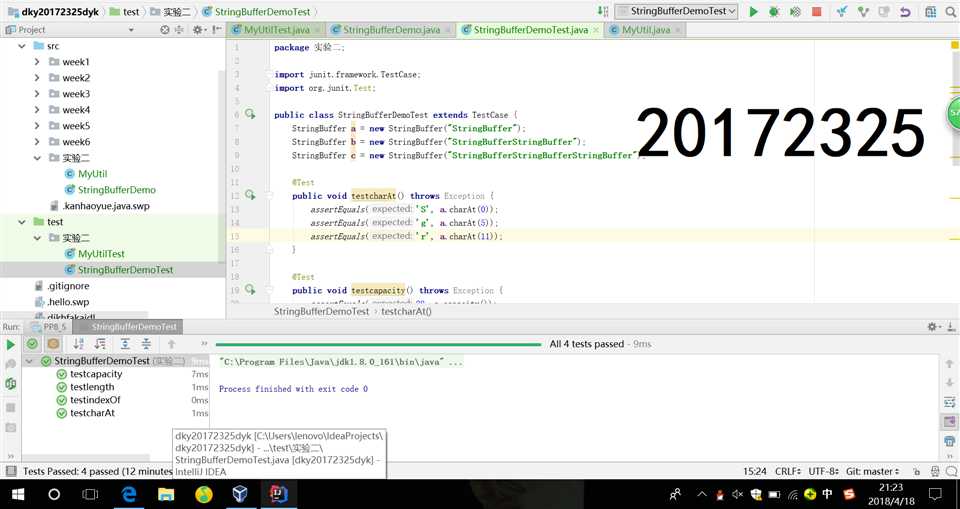Open run configuration dropdown StringBufferDemoTest
The image size is (960, 509).
pyautogui.click(x=676, y=12)
